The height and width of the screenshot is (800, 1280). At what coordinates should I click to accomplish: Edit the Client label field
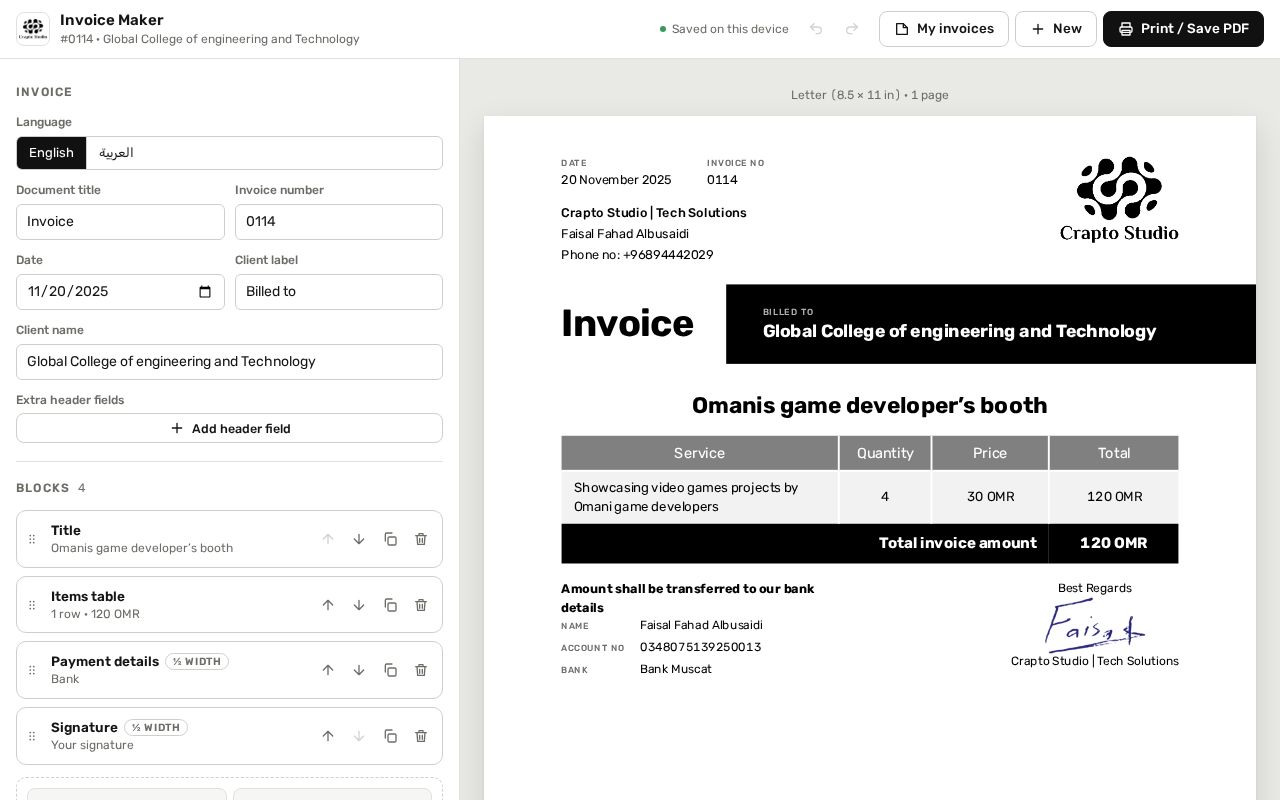pyautogui.click(x=339, y=292)
